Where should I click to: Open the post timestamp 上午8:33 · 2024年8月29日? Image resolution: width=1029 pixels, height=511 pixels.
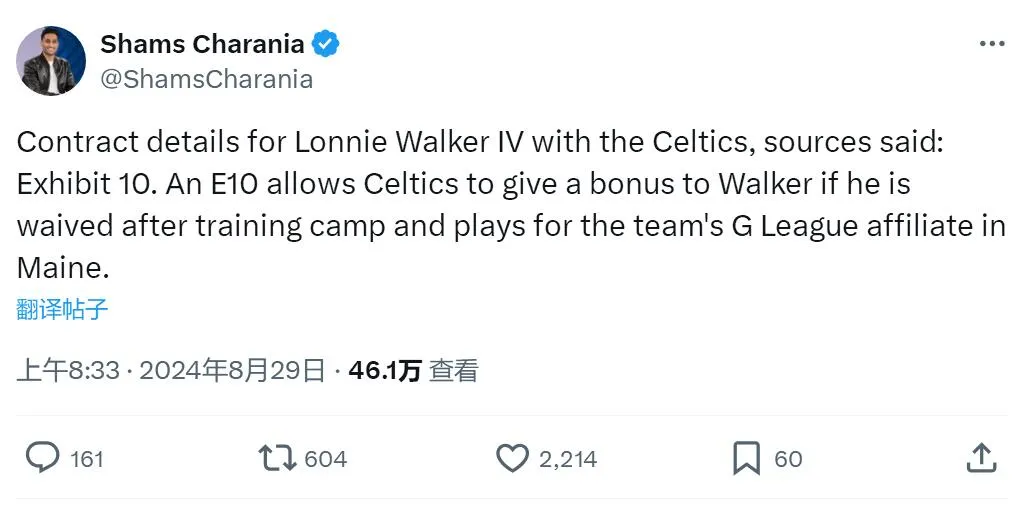click(x=171, y=371)
